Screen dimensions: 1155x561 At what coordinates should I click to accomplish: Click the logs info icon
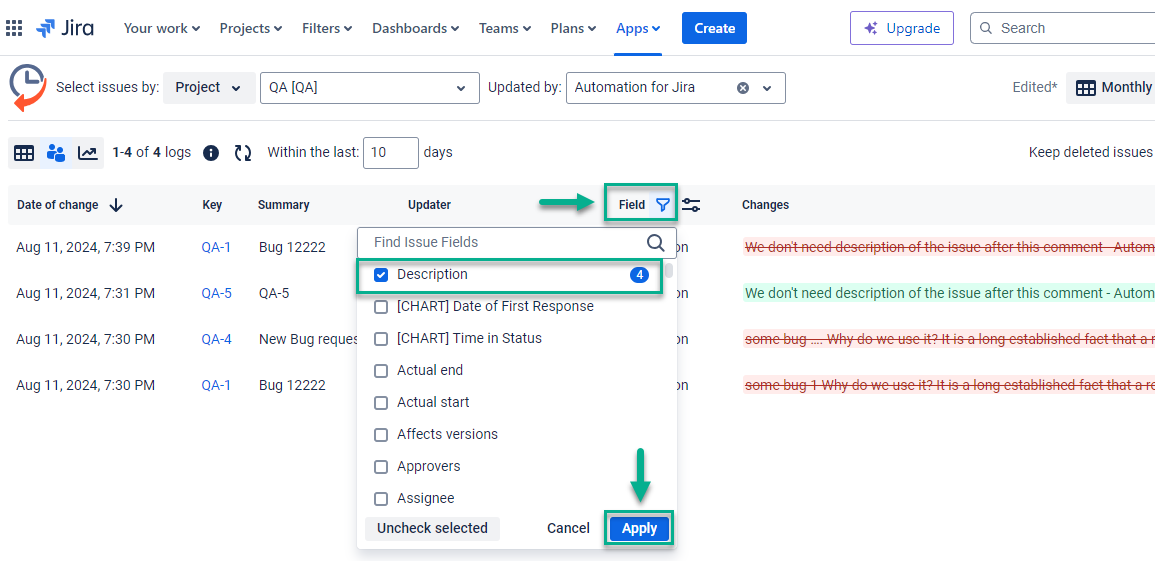tap(211, 153)
